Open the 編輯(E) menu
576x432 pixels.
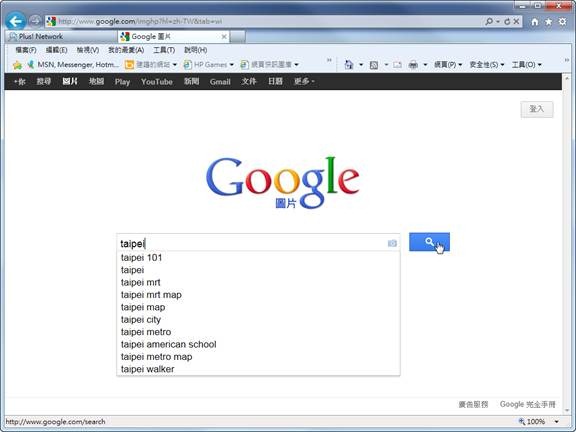[x=56, y=50]
